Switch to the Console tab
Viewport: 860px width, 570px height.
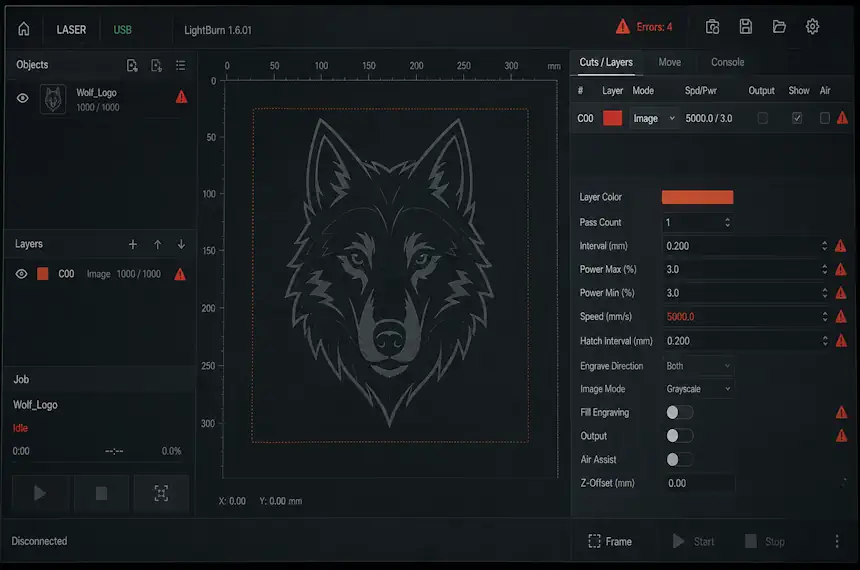tap(728, 63)
